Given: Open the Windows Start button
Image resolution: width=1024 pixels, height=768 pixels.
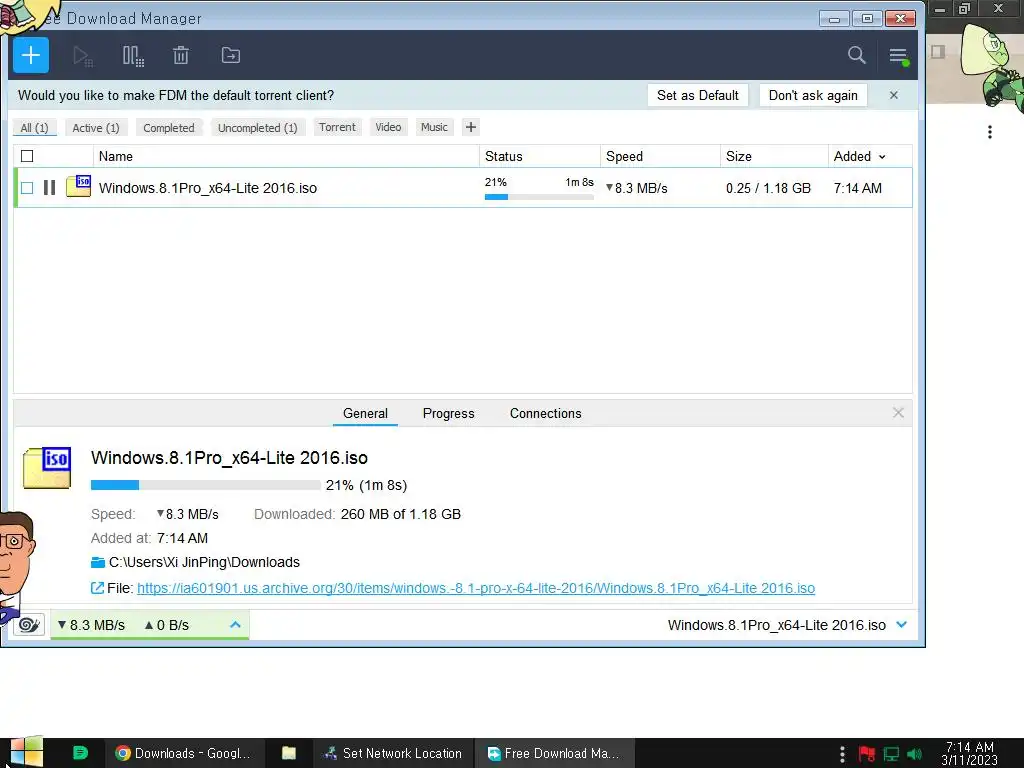Looking at the screenshot, I should 26,752.
